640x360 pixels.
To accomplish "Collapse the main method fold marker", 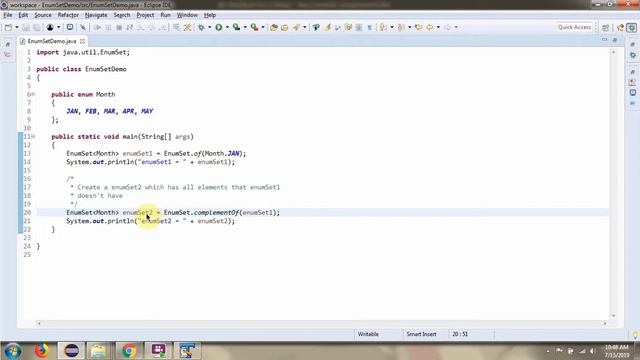I will tap(33, 136).
